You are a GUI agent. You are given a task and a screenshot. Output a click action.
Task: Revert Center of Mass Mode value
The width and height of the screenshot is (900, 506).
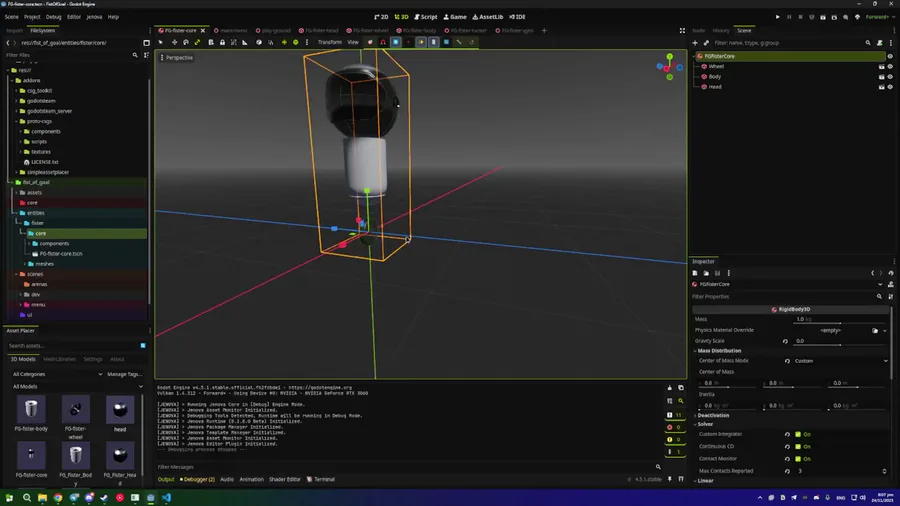click(x=787, y=361)
